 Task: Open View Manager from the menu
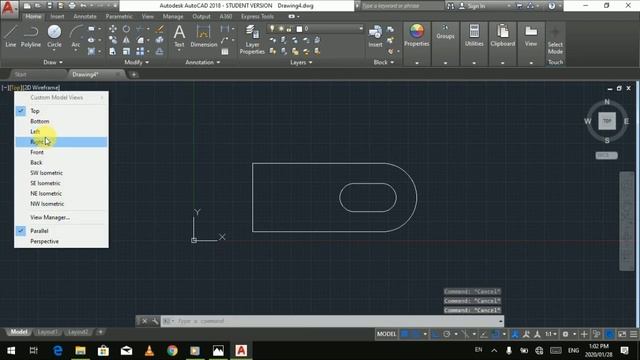[x=61, y=217]
